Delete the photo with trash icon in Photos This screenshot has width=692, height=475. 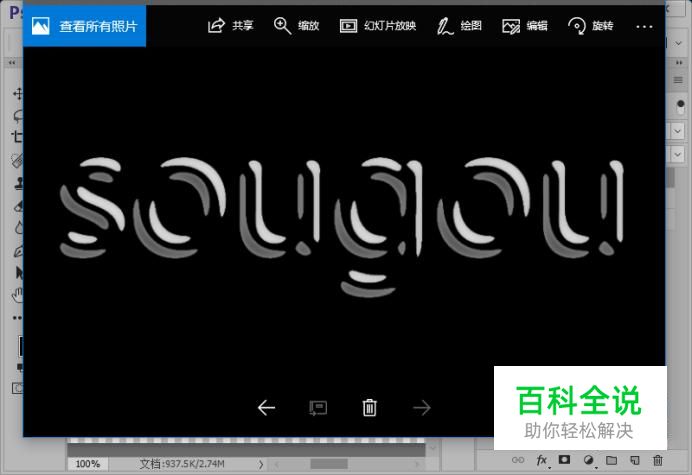coord(369,407)
